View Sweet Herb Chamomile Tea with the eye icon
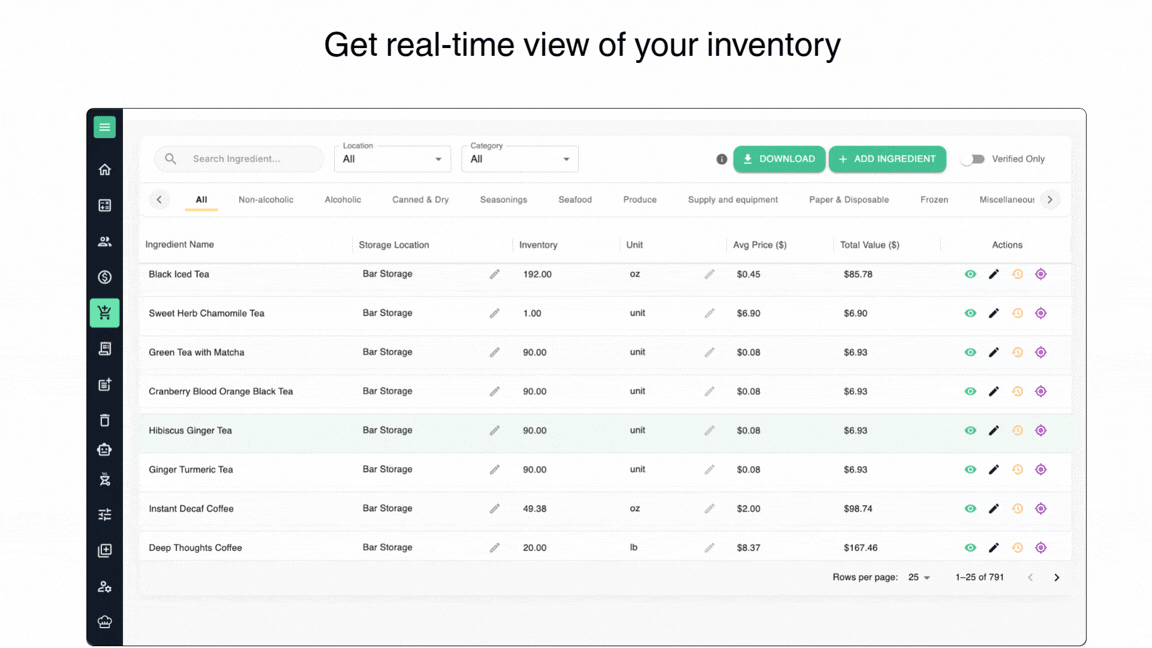This screenshot has width=1152, height=648. 970,313
